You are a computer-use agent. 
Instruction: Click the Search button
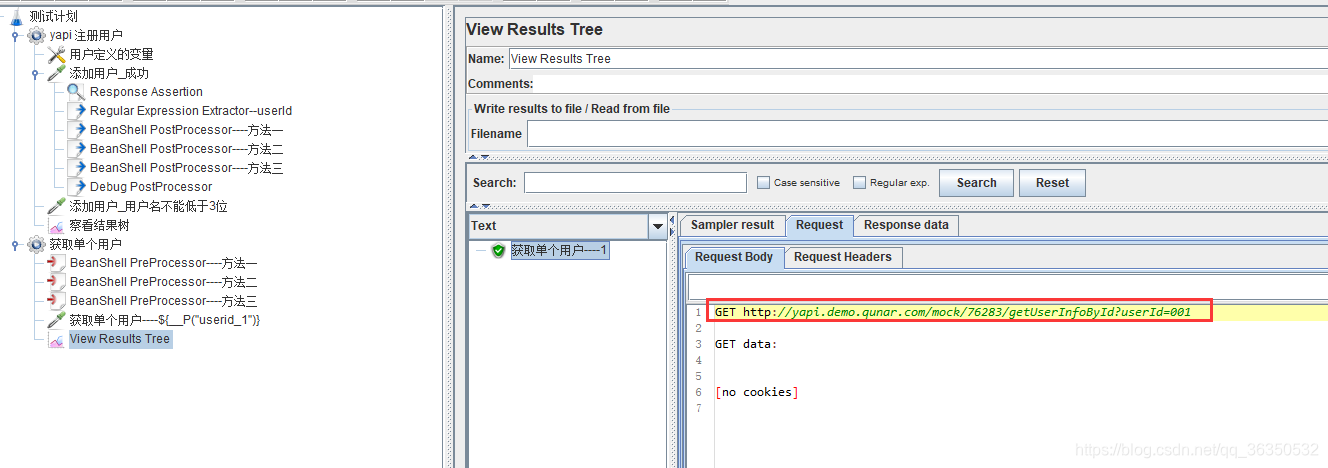pos(976,183)
